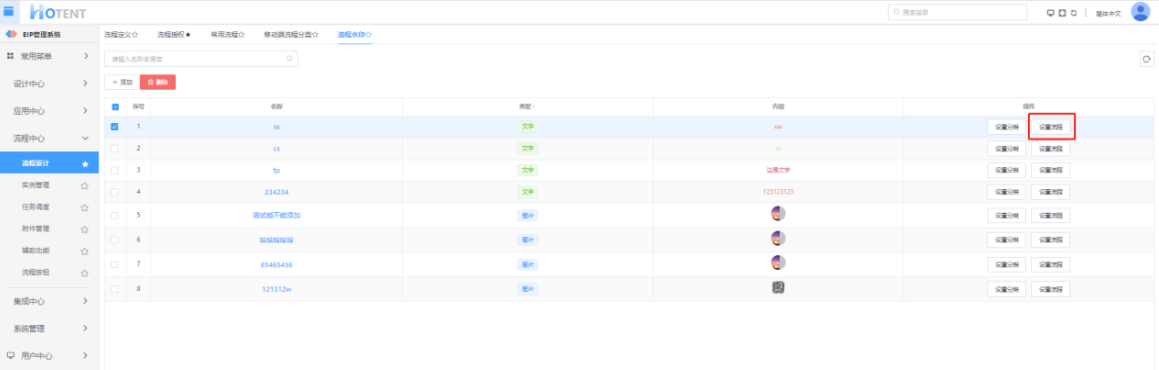The height and width of the screenshot is (370, 1159).
Task: Click the red 删除 button
Action: (157, 82)
